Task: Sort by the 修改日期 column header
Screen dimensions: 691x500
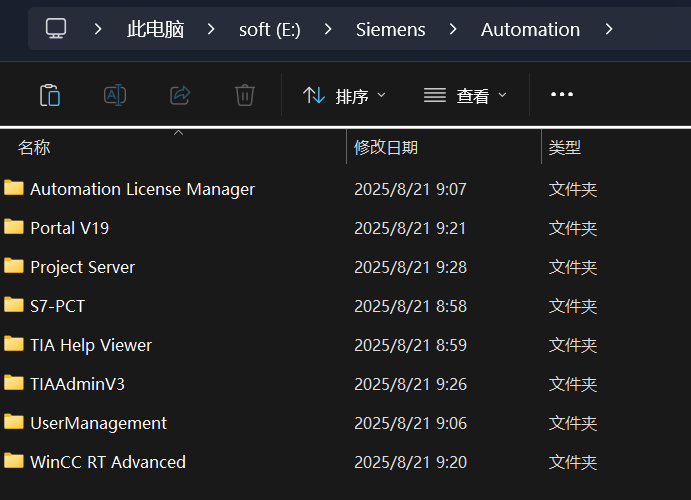Action: click(x=386, y=148)
